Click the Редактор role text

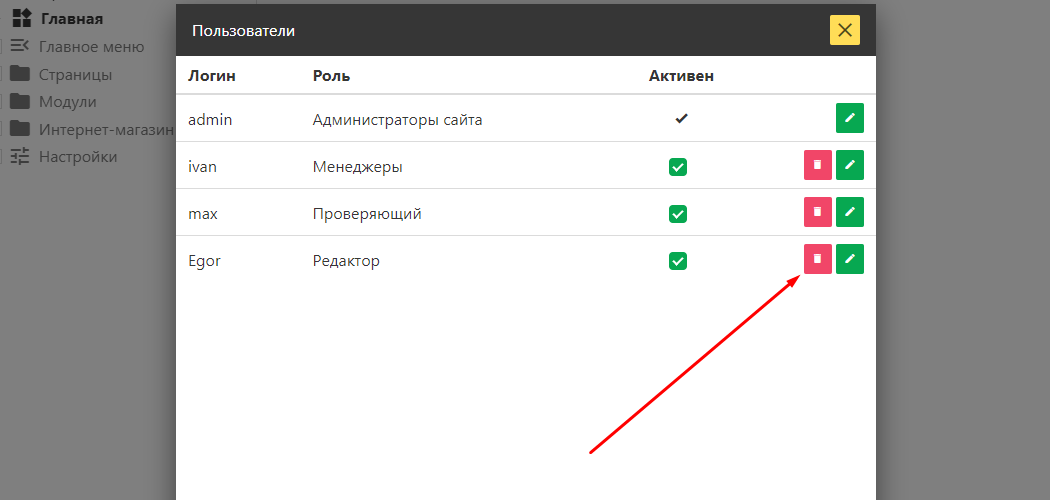(x=346, y=261)
